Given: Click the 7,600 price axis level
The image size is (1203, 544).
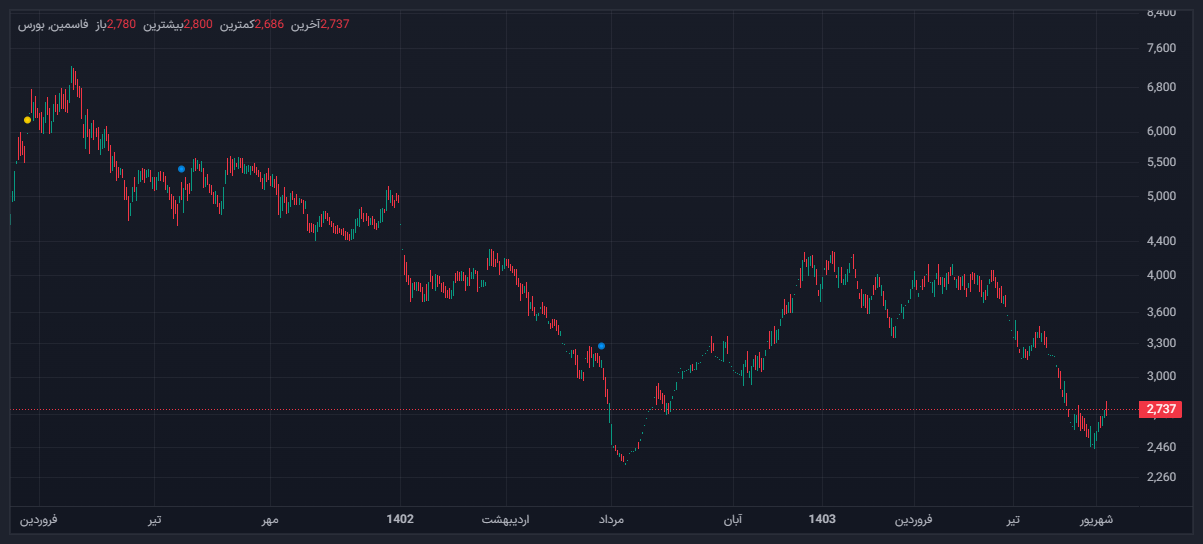Looking at the screenshot, I should (x=1161, y=48).
